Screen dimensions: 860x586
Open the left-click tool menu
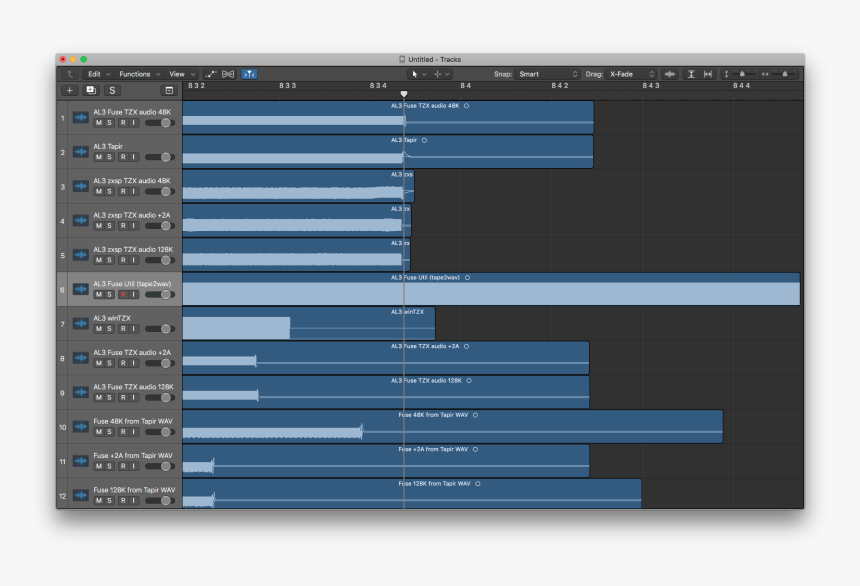click(424, 74)
